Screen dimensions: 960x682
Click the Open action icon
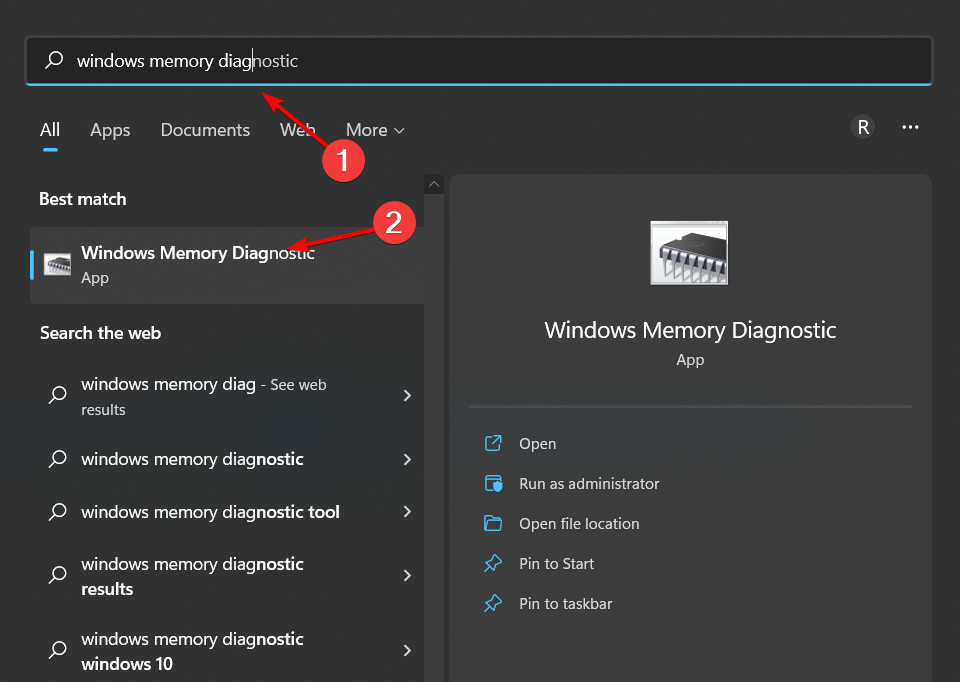493,443
